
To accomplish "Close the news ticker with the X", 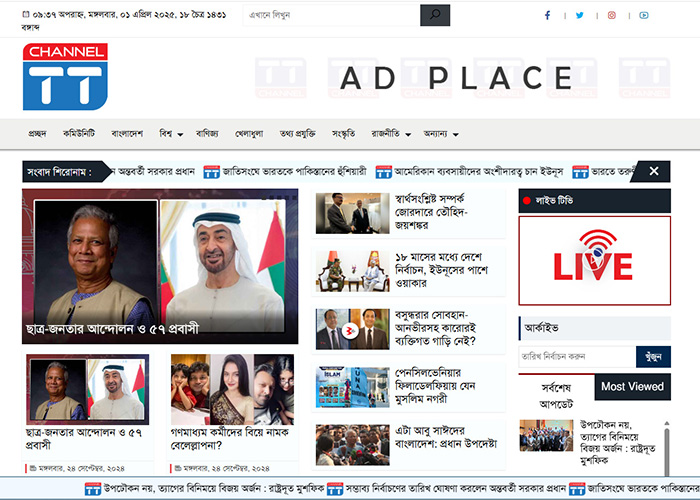I will 653,171.
